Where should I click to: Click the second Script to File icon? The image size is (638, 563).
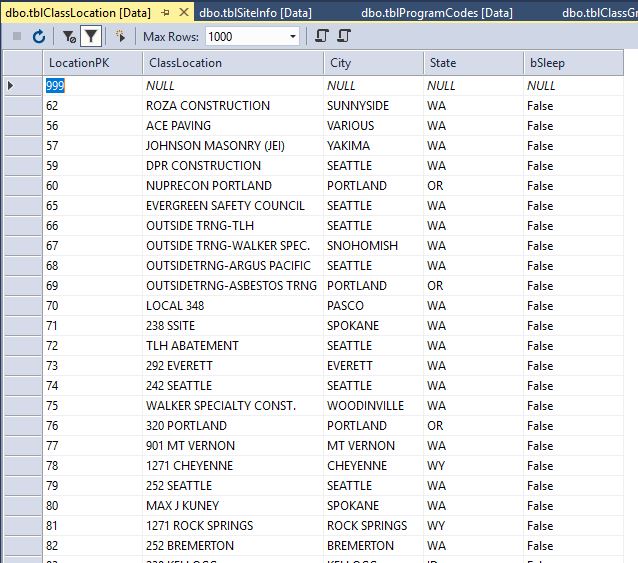tap(344, 36)
